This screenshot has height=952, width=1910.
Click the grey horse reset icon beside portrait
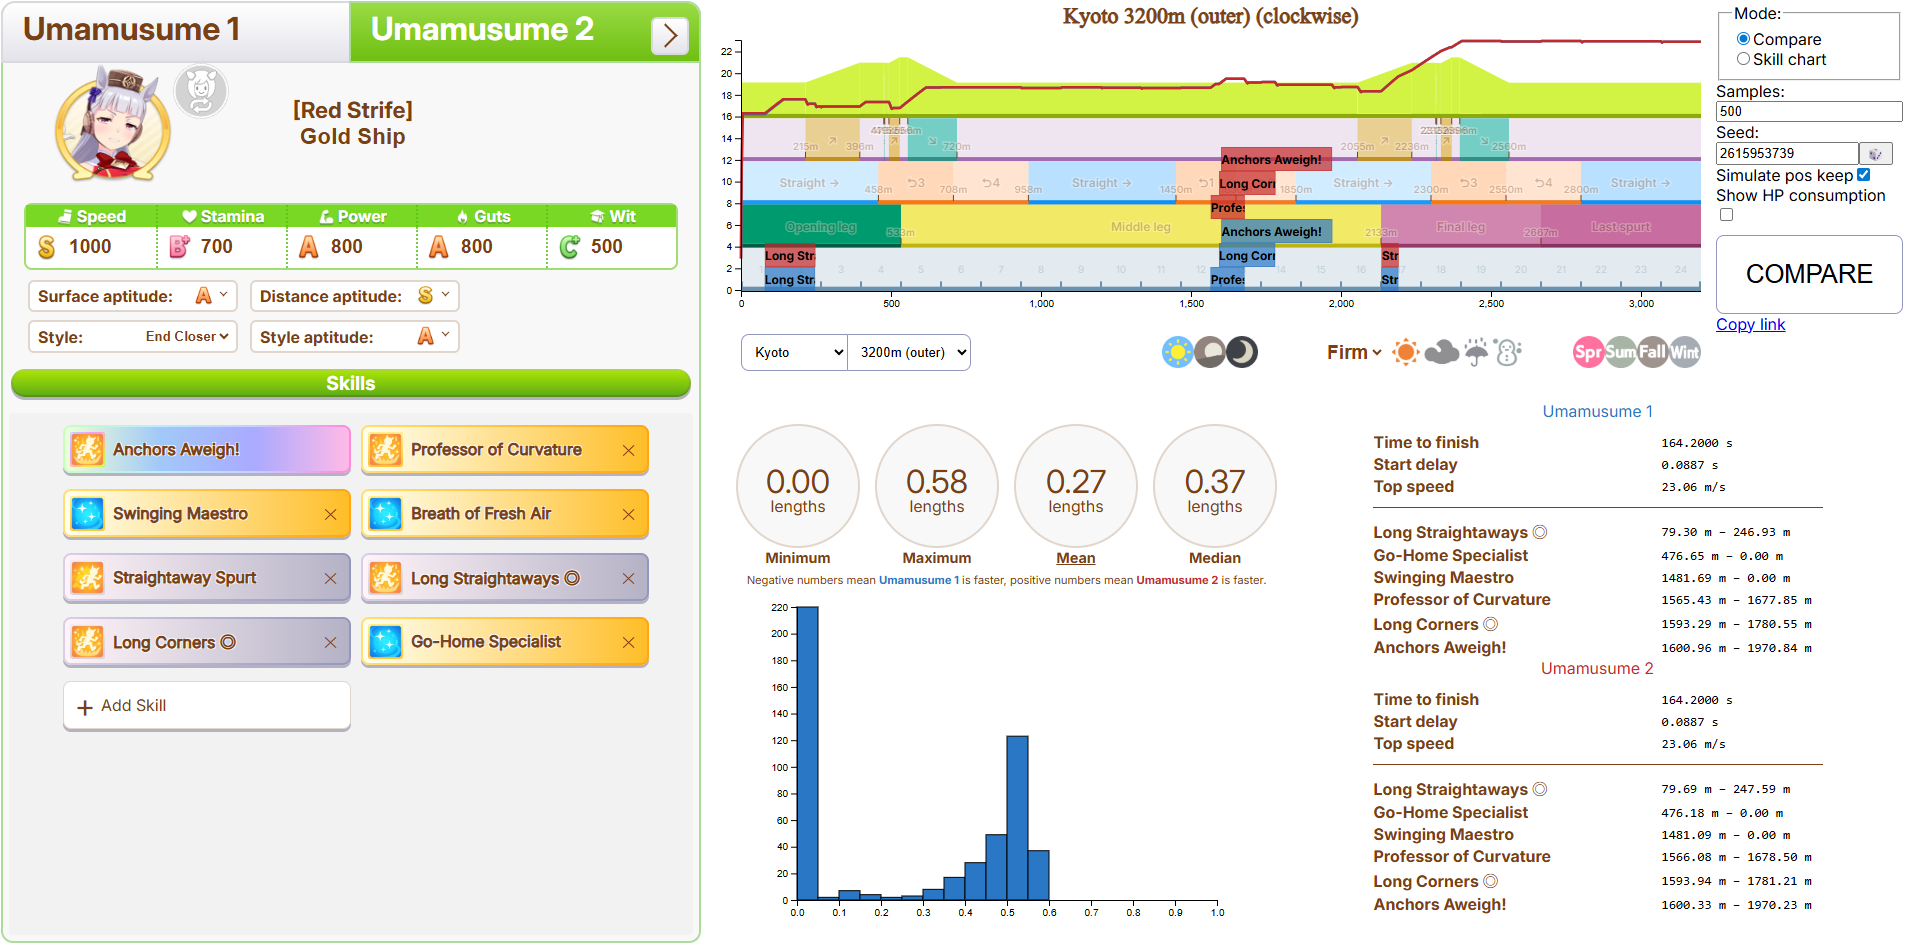[x=201, y=91]
